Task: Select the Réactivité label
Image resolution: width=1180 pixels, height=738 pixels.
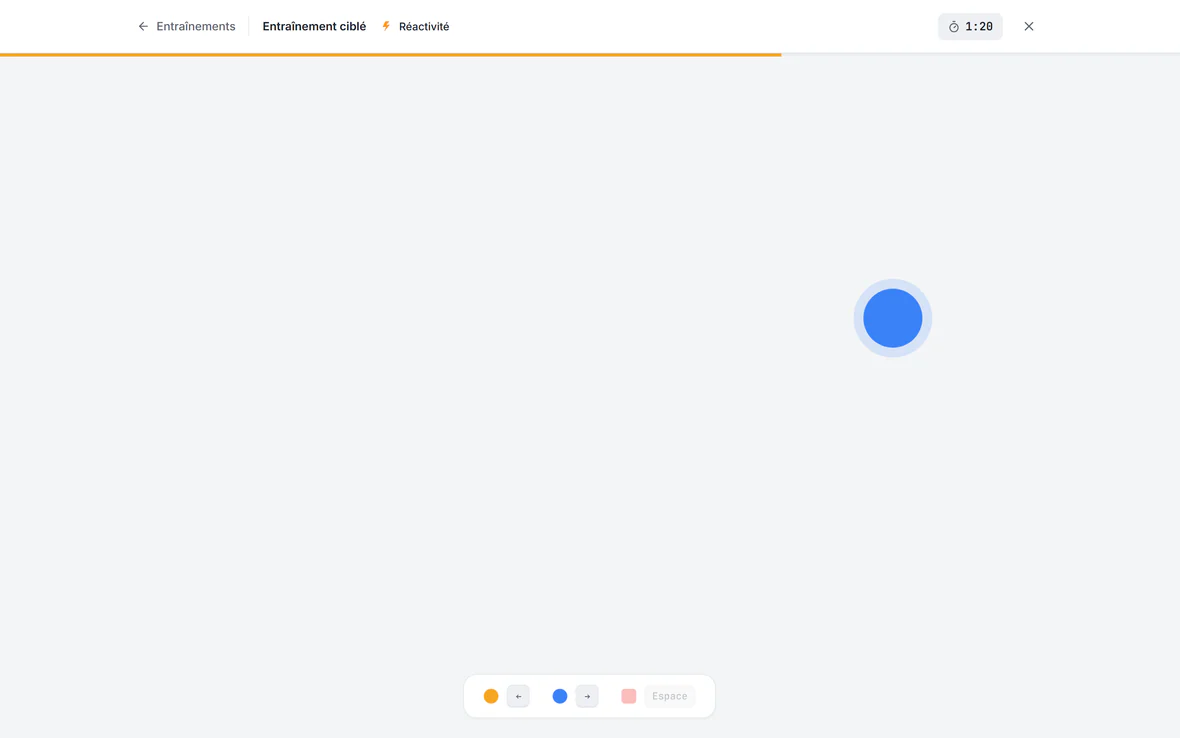Action: 424,26
